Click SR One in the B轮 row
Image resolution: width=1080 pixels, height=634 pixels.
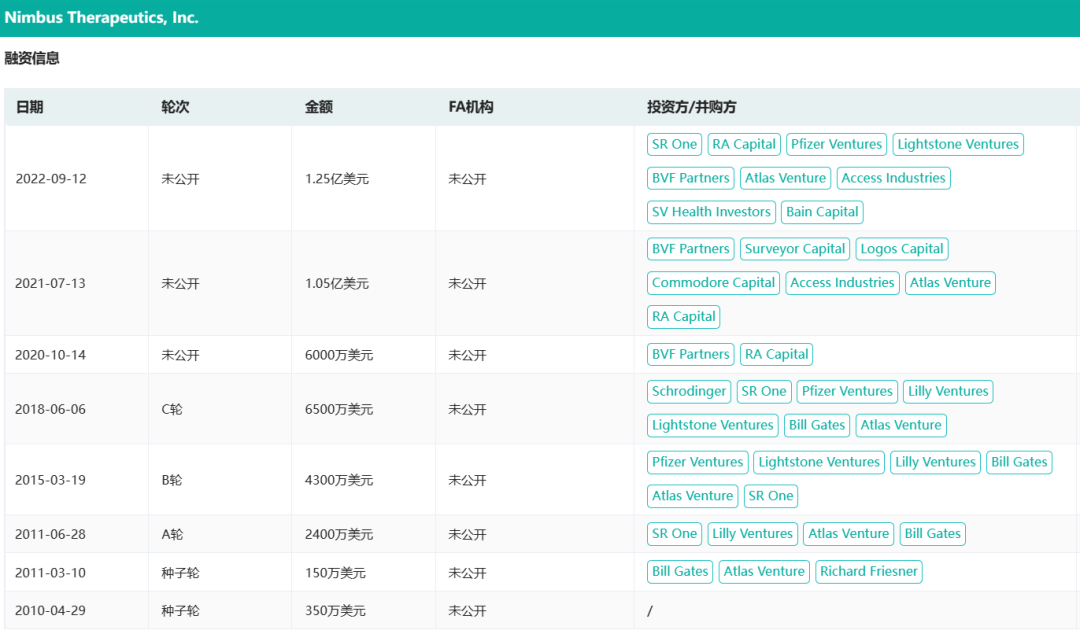770,496
